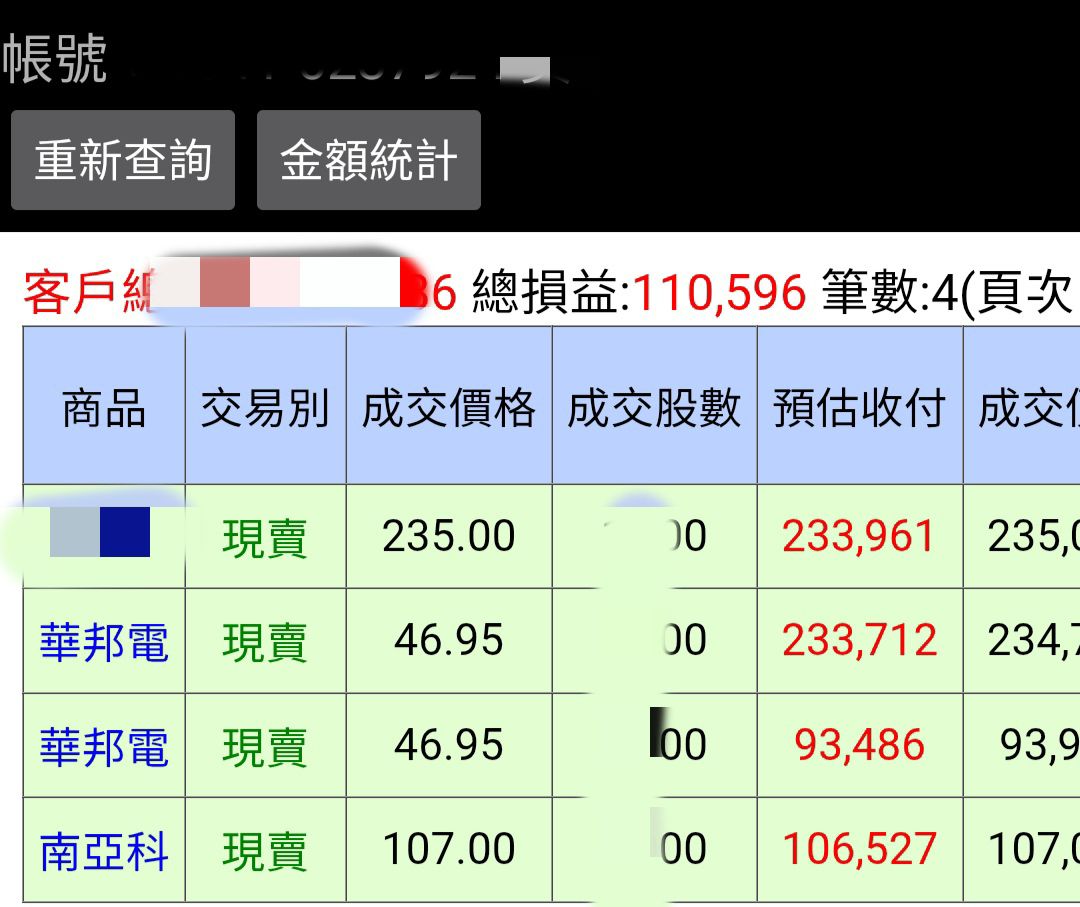Open the 南亞科 stock link
Viewport: 1080px width, 907px height.
(104, 851)
